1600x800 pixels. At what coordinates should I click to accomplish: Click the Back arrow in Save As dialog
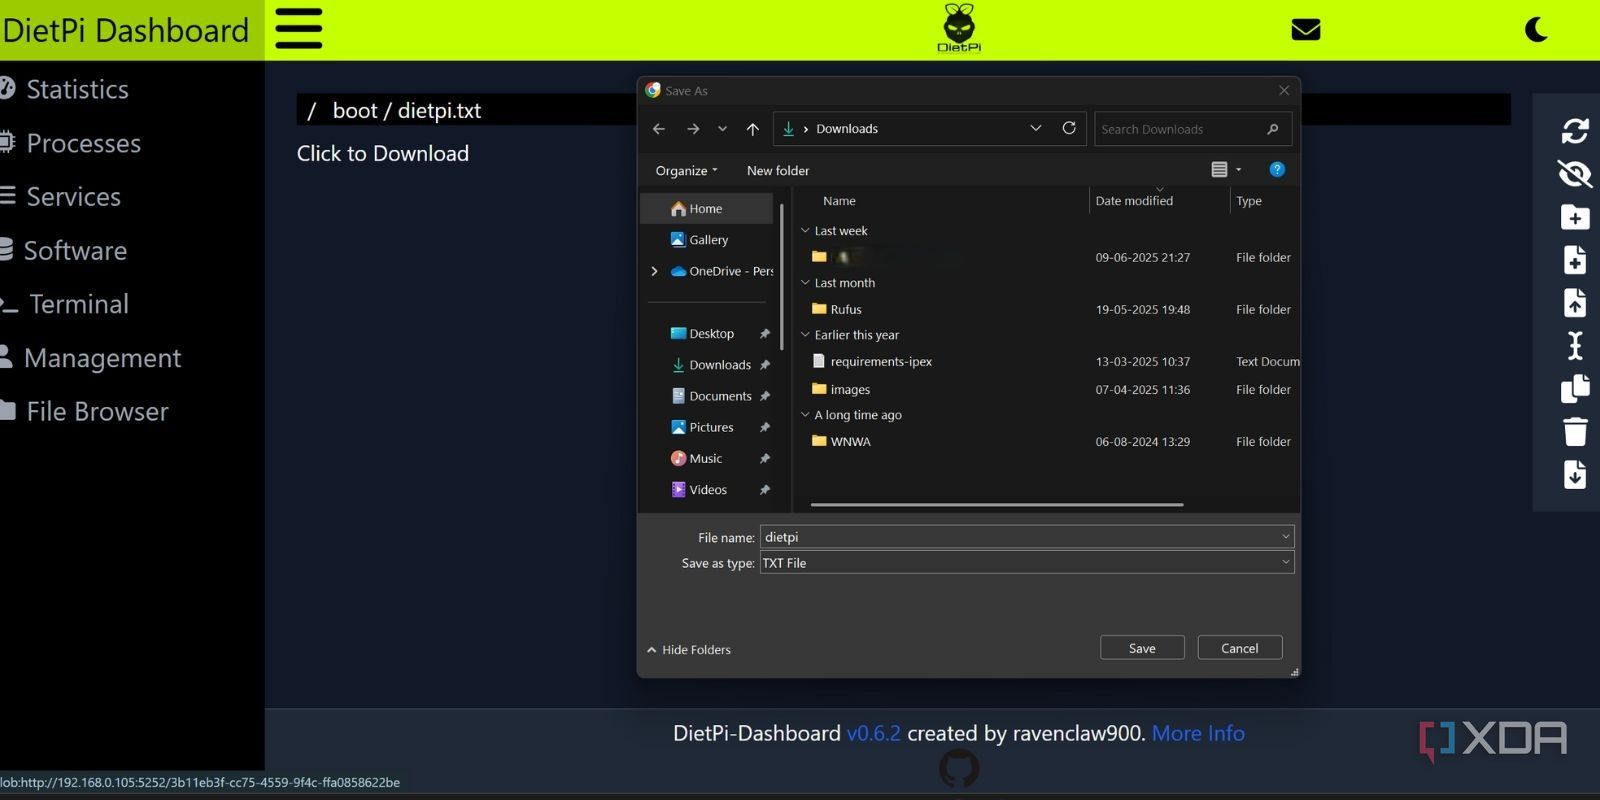click(x=658, y=129)
